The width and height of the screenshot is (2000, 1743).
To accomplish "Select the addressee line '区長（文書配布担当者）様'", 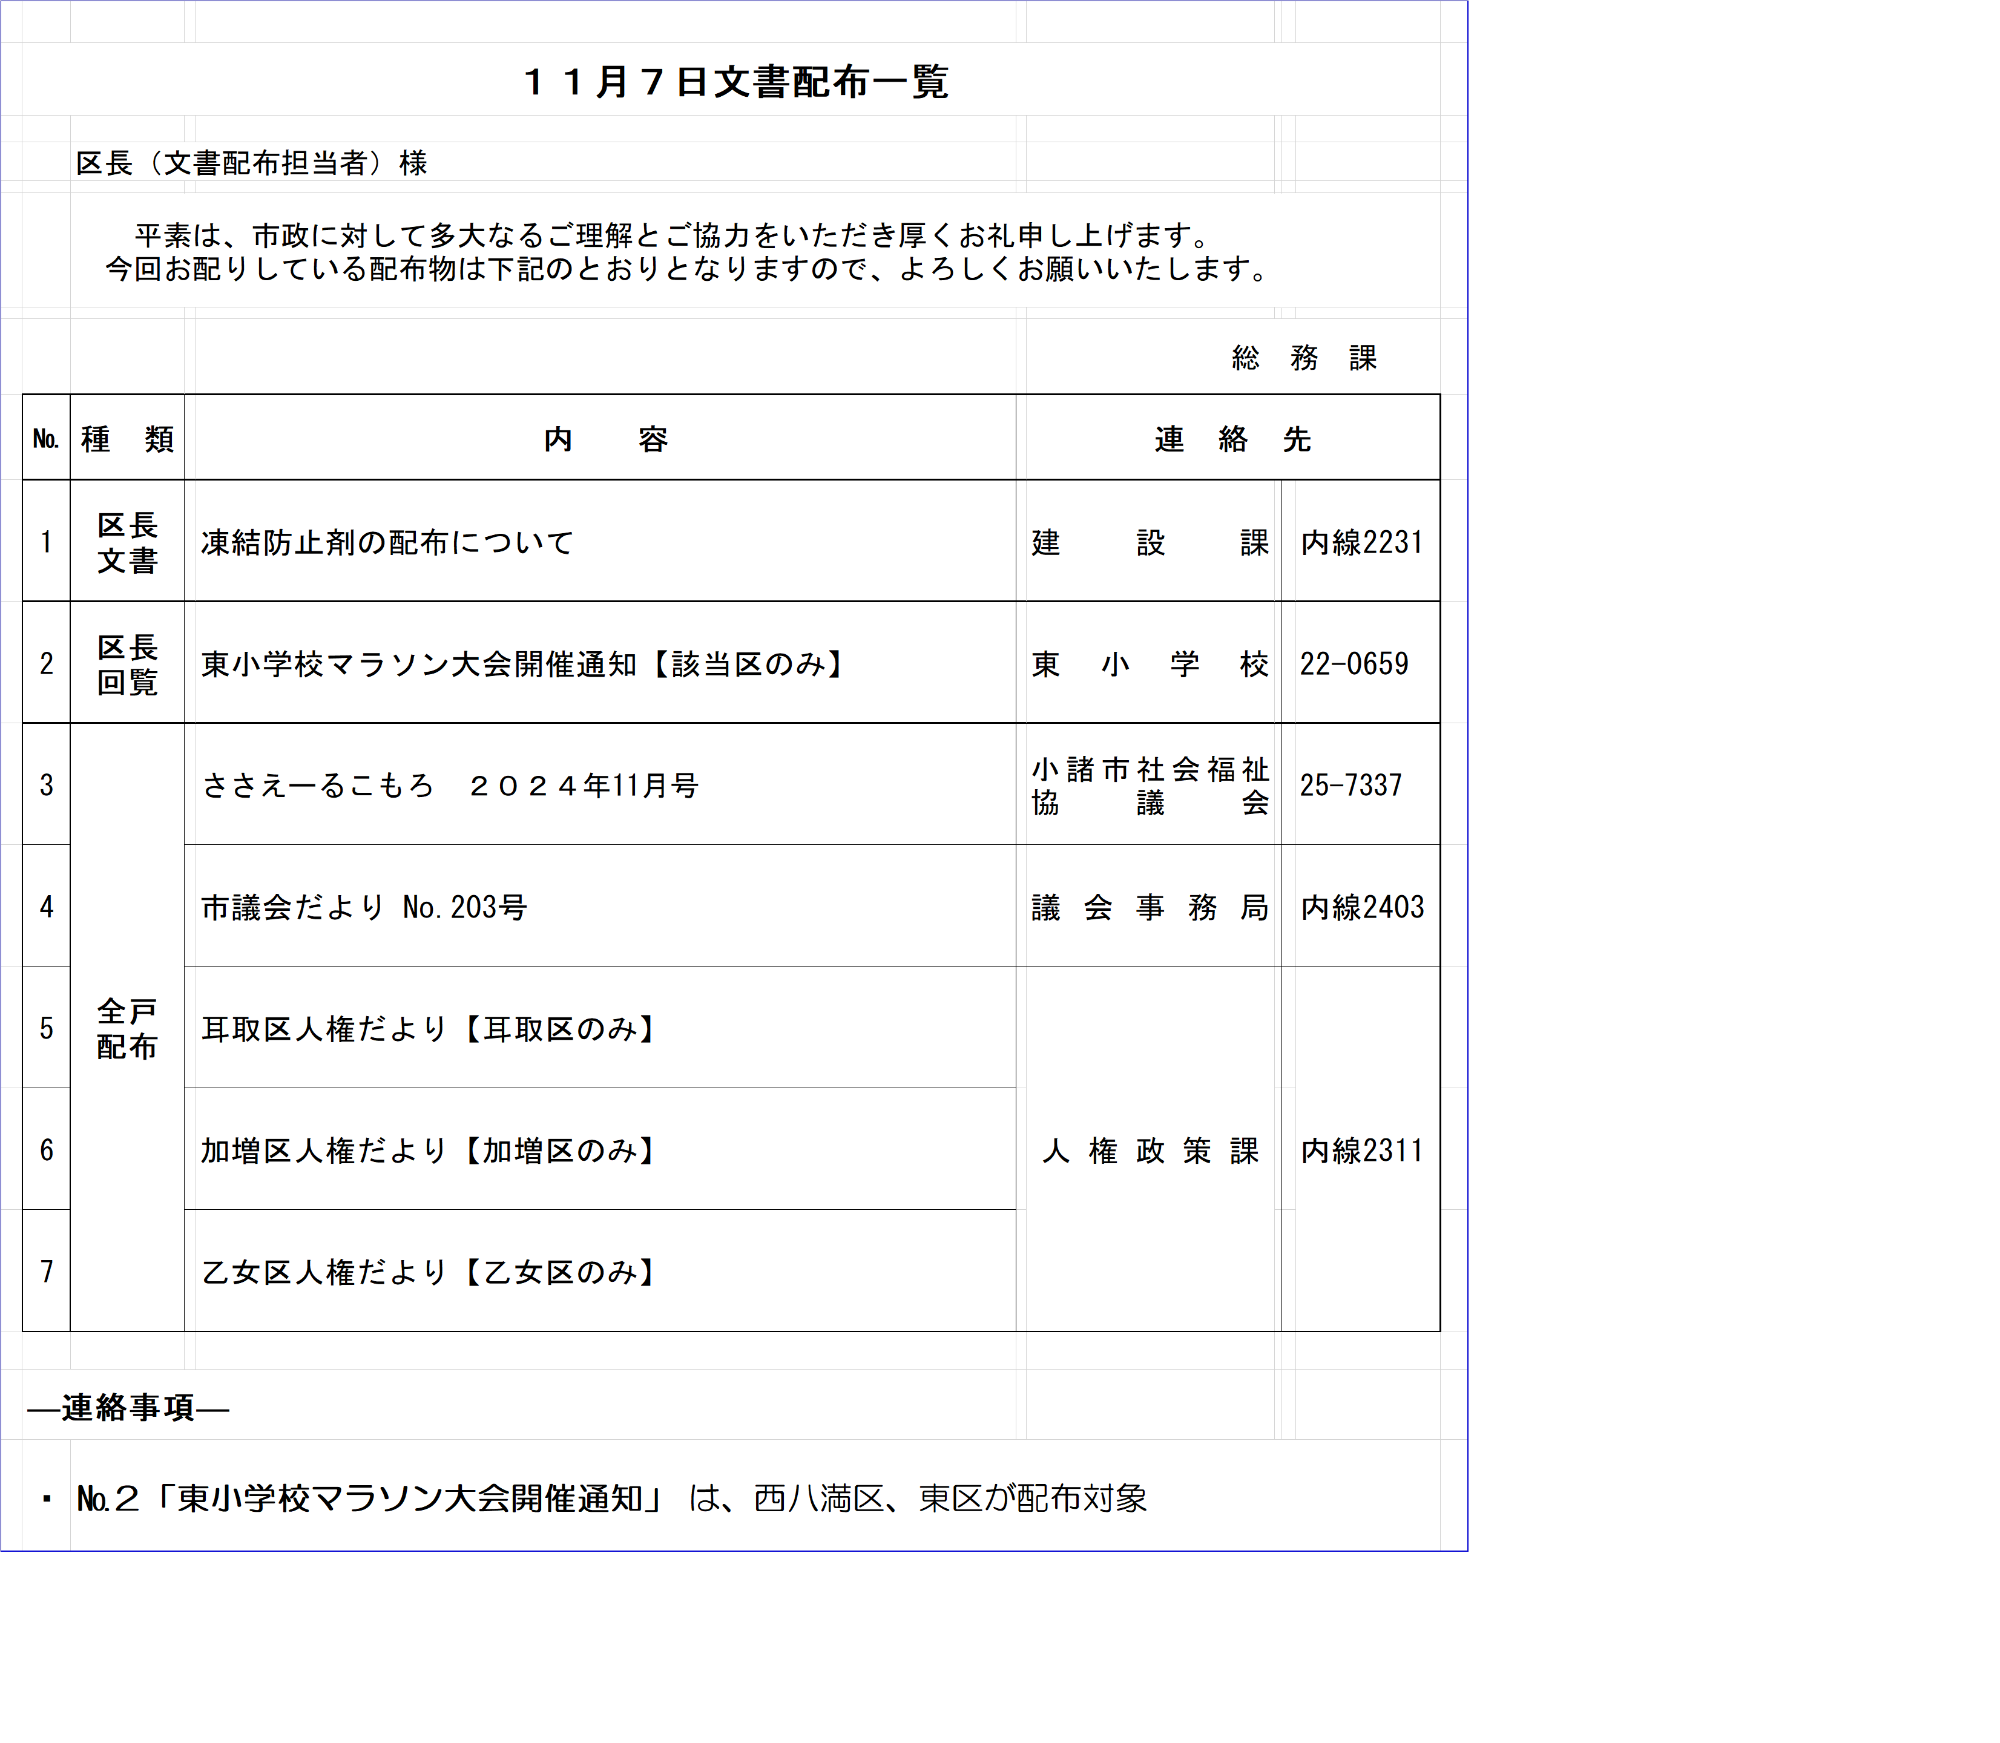I will pyautogui.click(x=252, y=163).
